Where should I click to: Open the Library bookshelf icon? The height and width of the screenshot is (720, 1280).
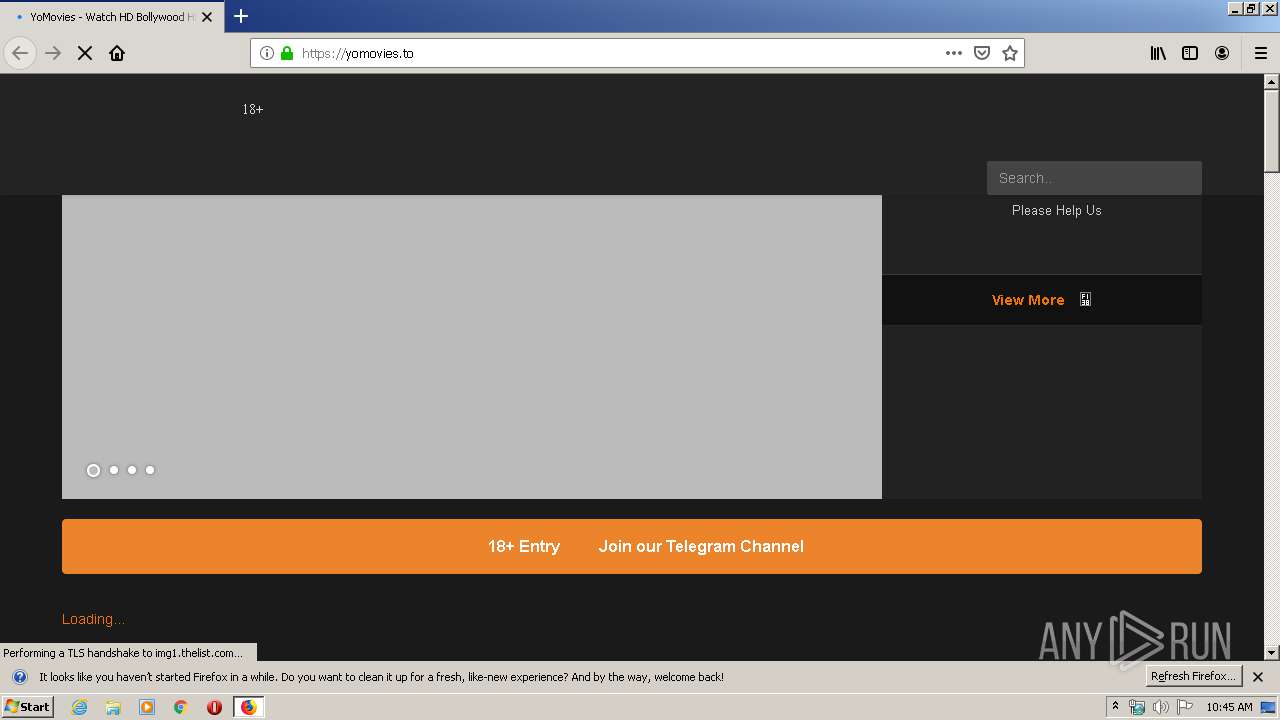click(1158, 53)
